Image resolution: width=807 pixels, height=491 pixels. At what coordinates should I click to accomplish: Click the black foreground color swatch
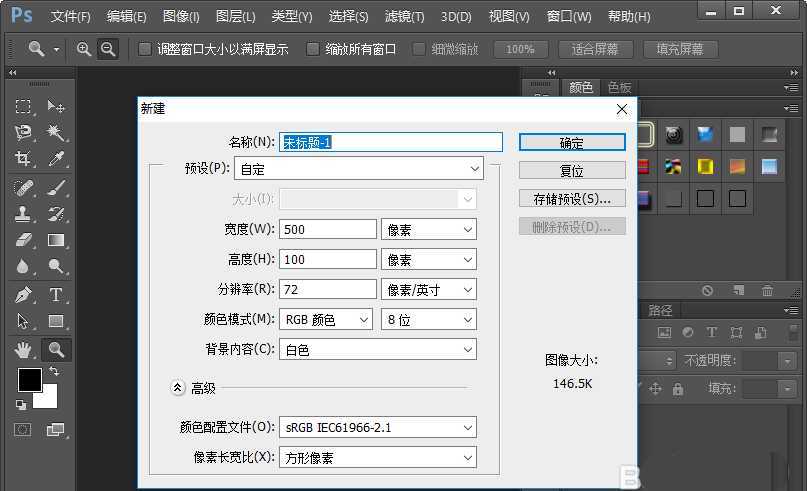(28, 380)
